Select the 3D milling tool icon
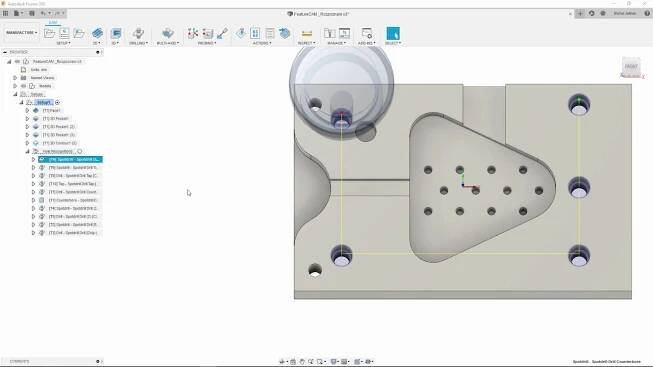Viewport: 653px width, 367px height. pos(116,33)
